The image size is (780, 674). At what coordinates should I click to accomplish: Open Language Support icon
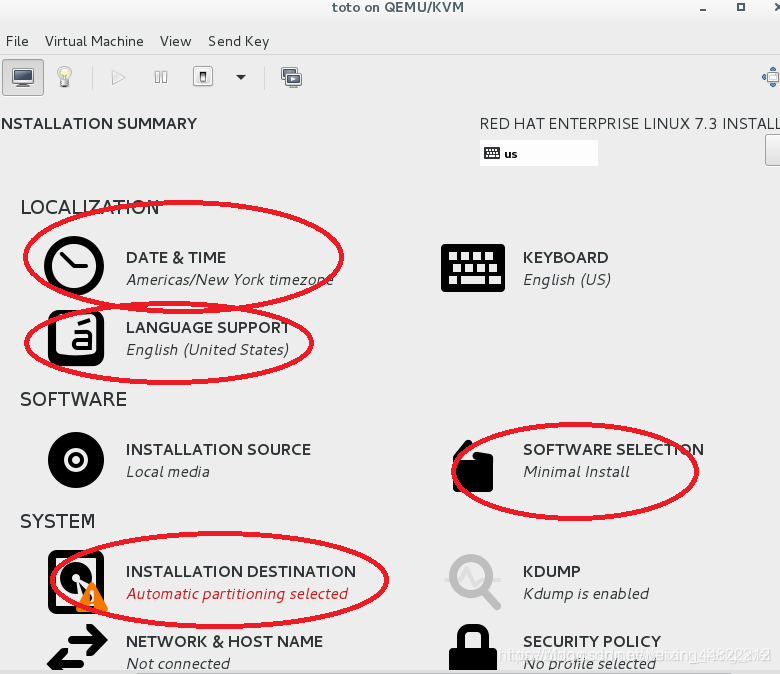point(76,338)
